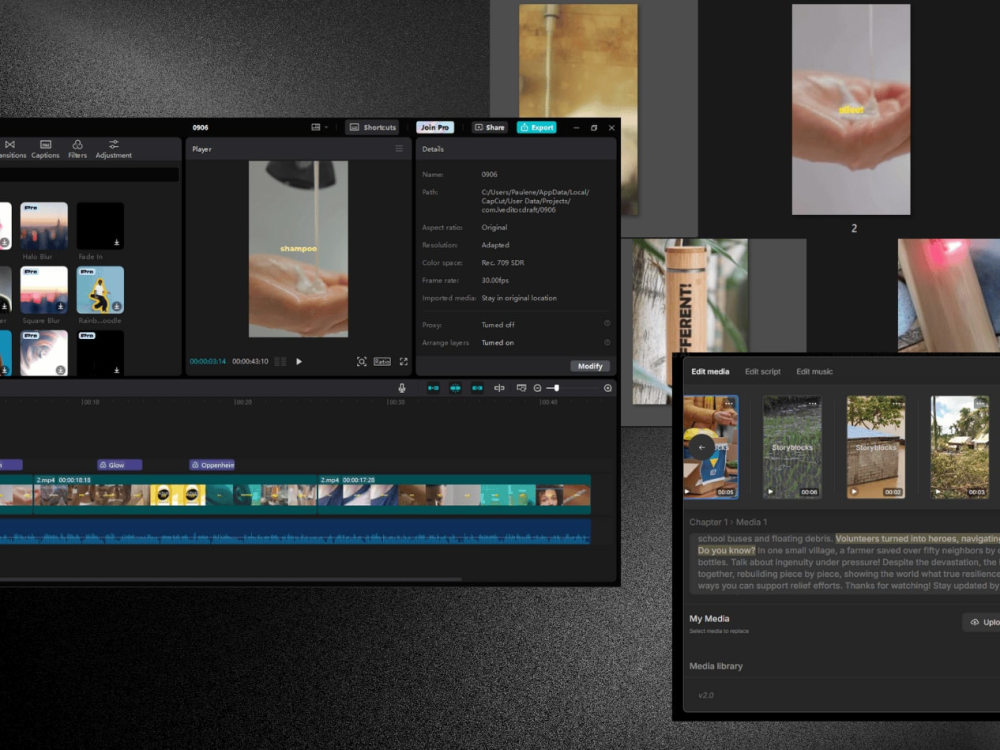Open options menu on 00:06 media clip

(812, 403)
